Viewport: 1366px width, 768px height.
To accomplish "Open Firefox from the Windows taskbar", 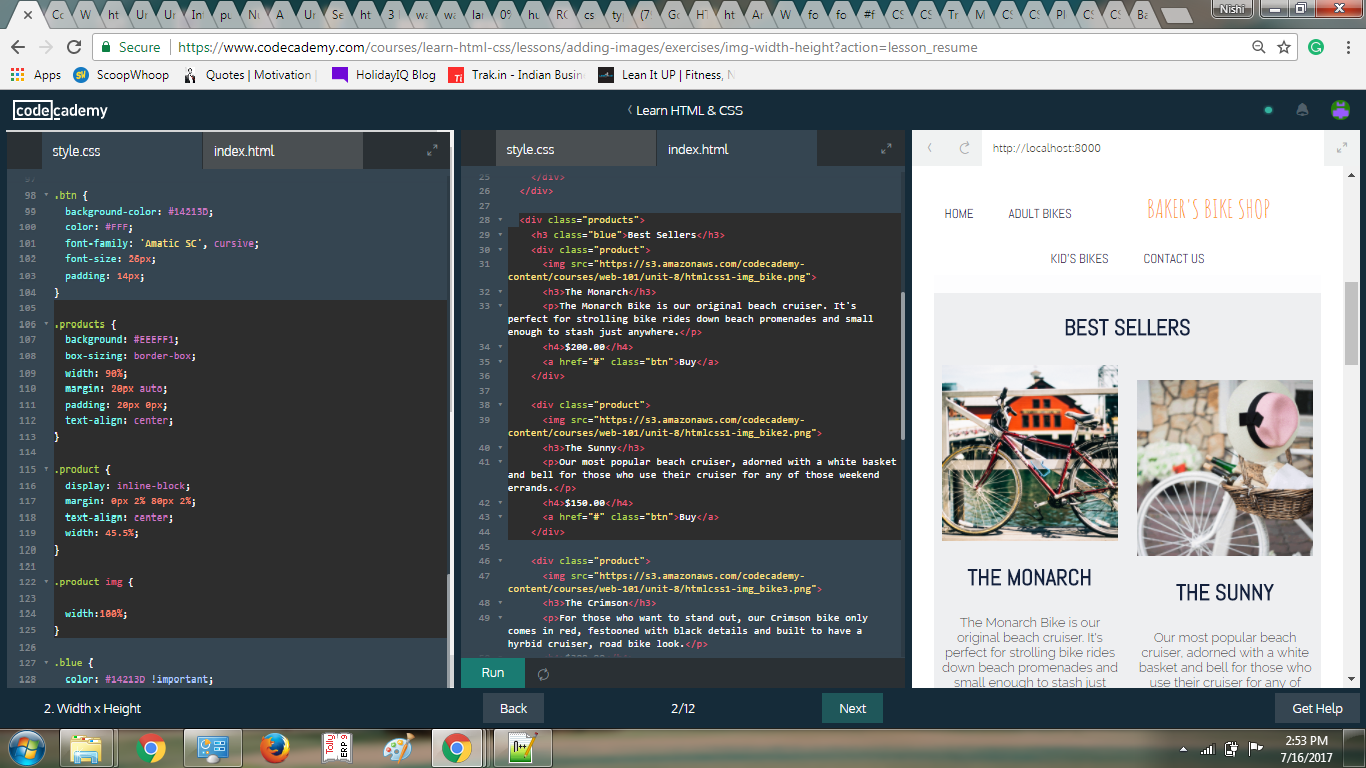I will 274,748.
